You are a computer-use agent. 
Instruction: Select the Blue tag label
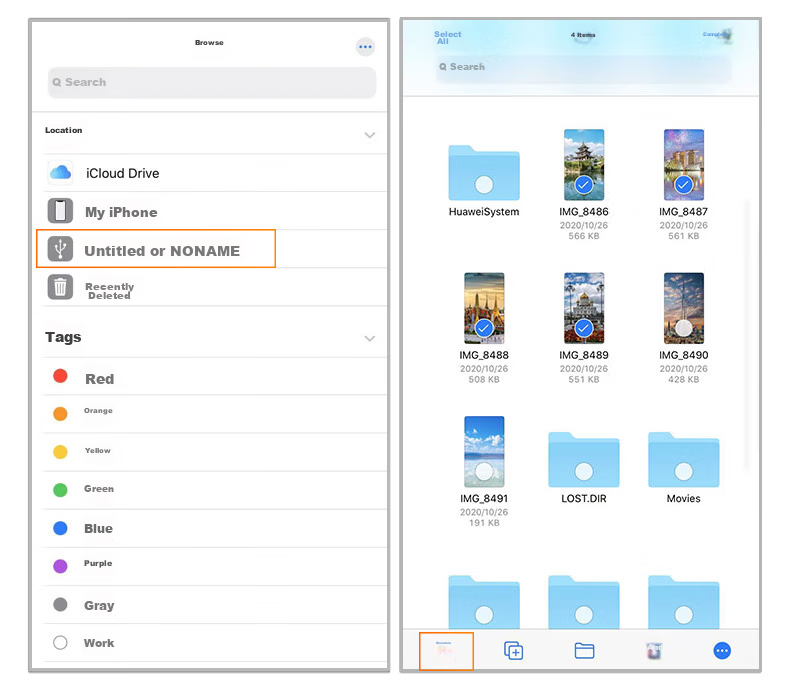[98, 528]
